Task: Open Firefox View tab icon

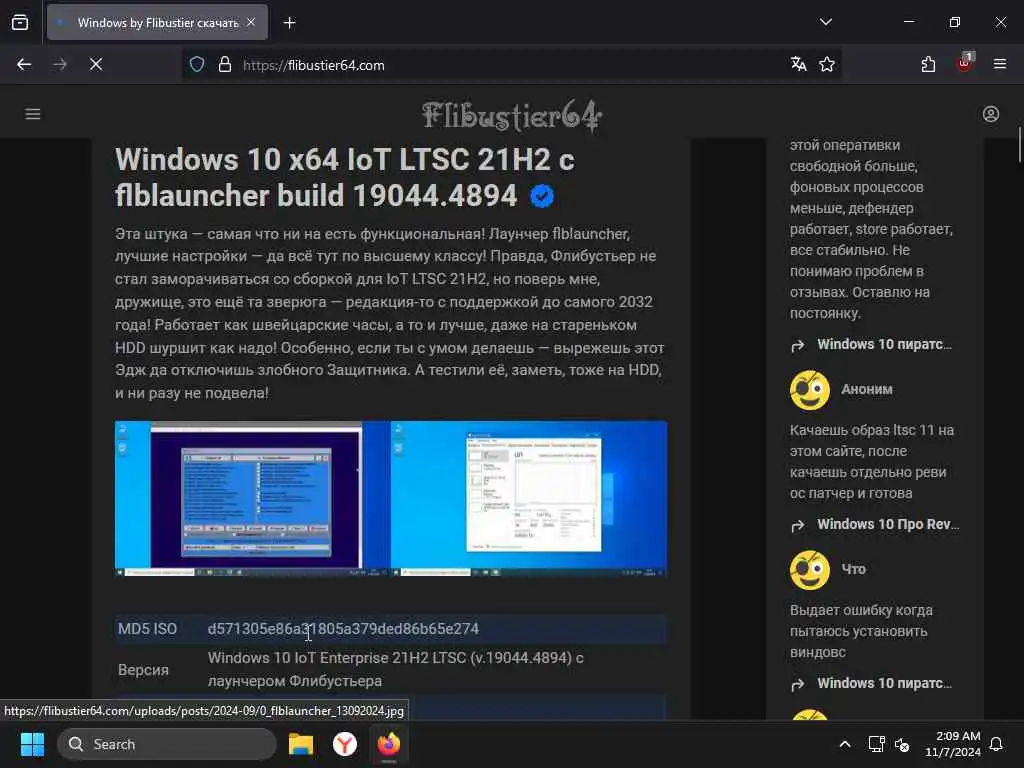Action: click(x=20, y=22)
